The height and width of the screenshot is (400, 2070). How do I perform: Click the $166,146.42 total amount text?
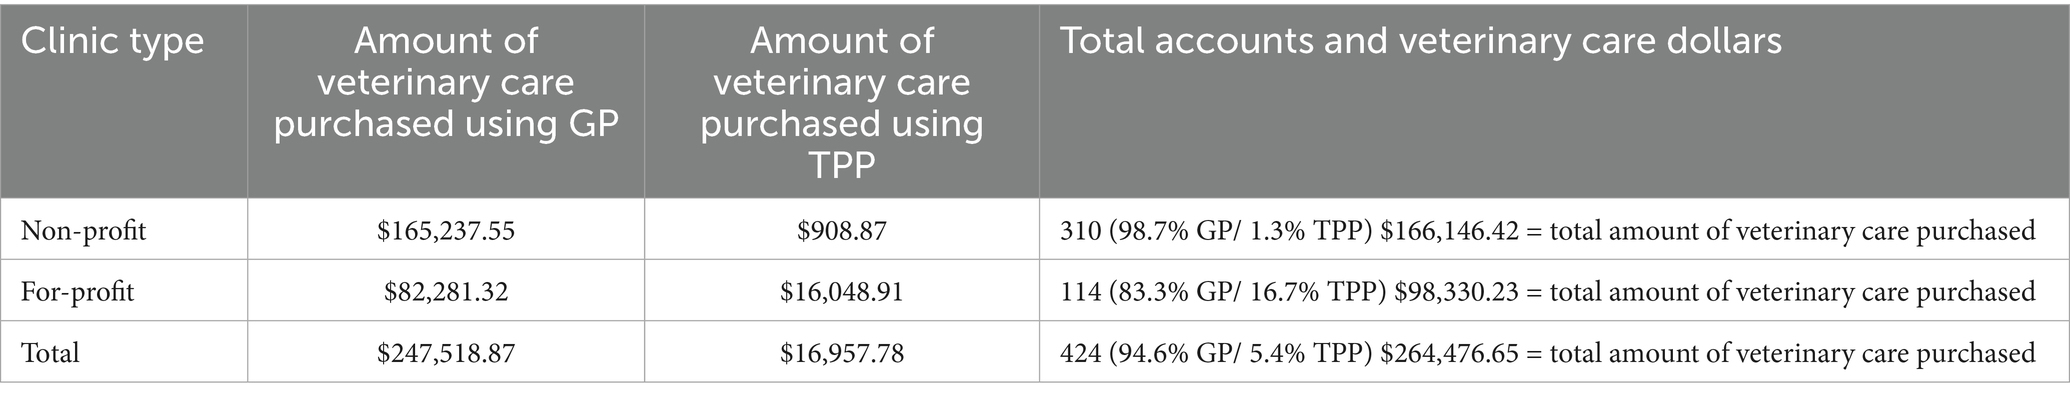(1448, 231)
